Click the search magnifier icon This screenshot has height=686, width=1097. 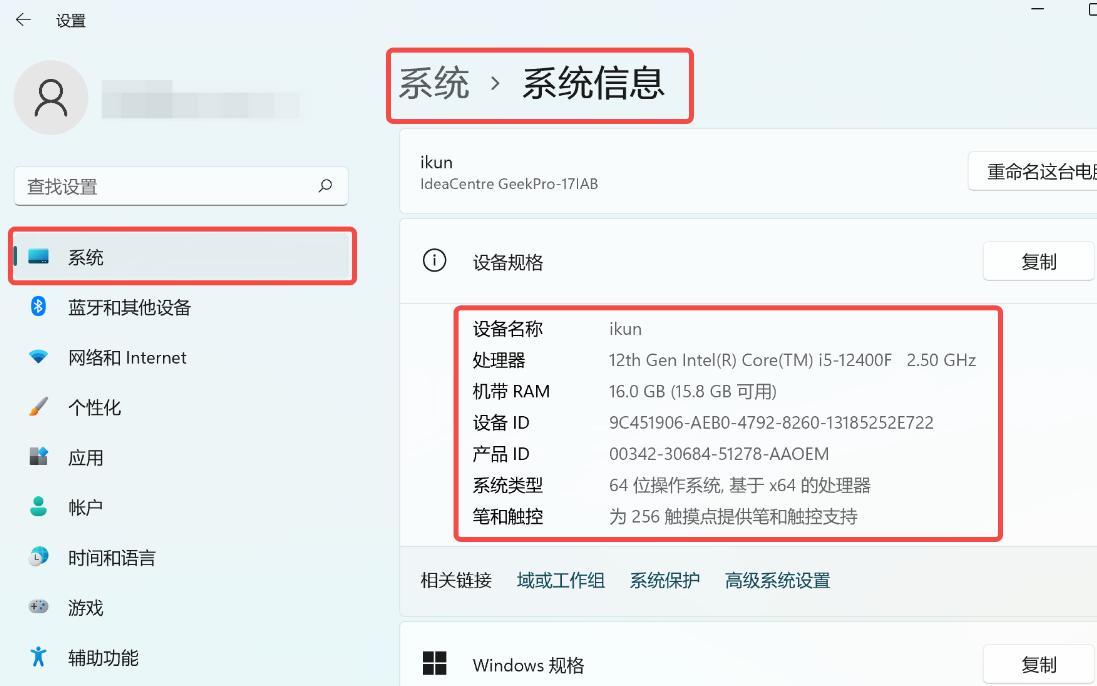click(325, 186)
